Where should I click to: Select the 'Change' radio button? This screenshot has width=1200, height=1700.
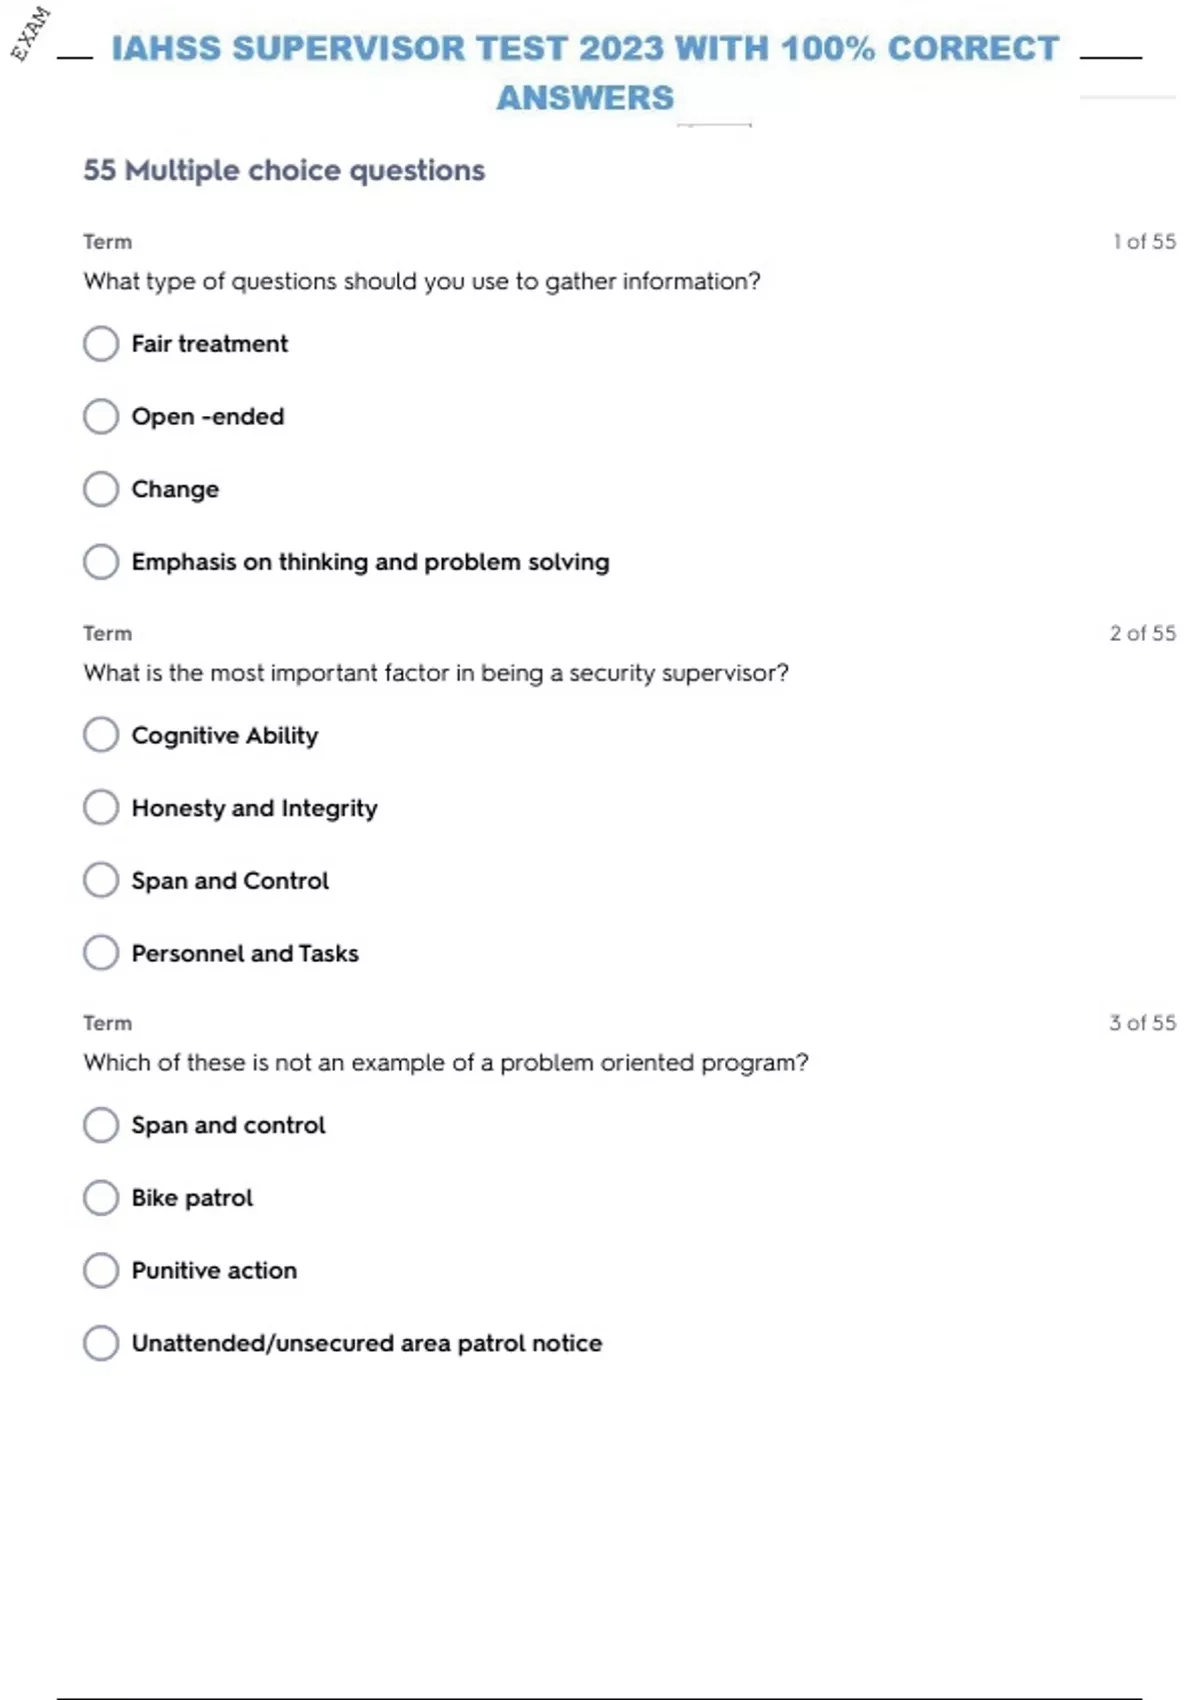point(101,489)
